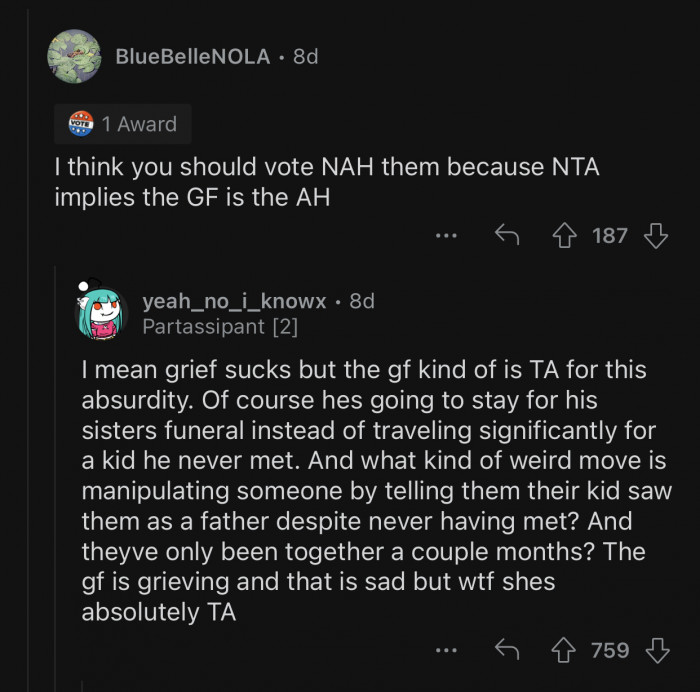Click the 8d timestamp beside BlueBelleNOLA
This screenshot has height=692, width=700.
point(305,57)
